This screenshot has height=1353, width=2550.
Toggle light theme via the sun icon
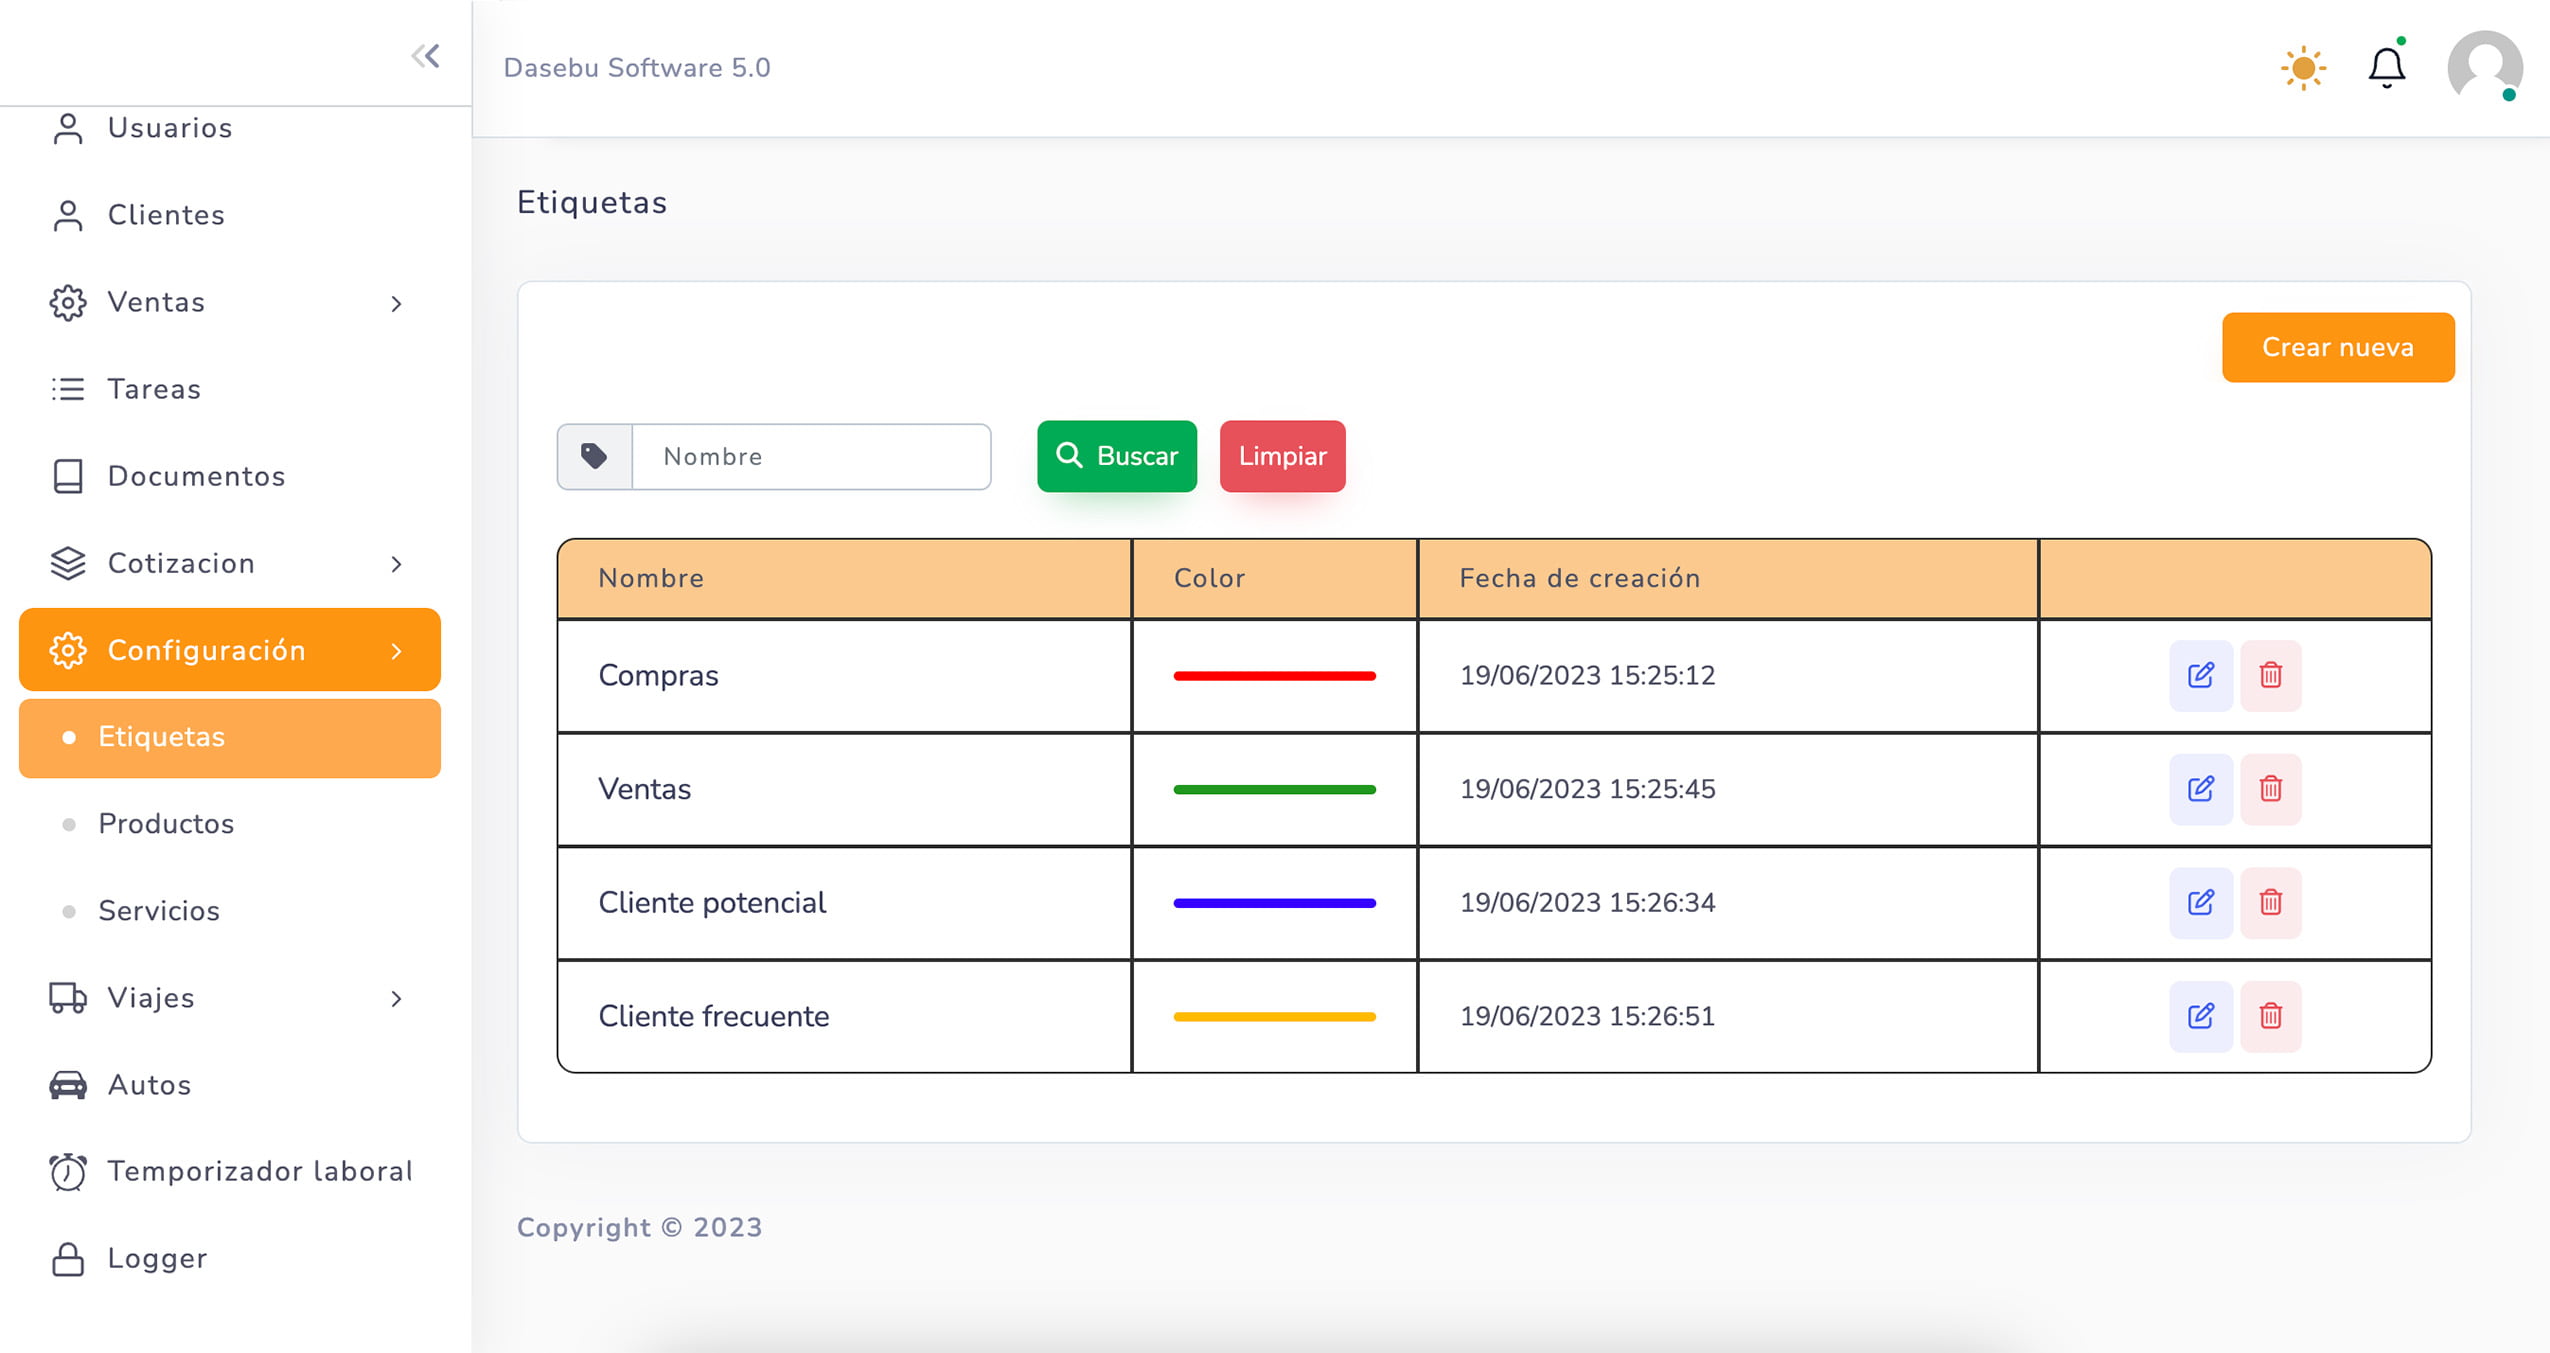[x=2303, y=68]
